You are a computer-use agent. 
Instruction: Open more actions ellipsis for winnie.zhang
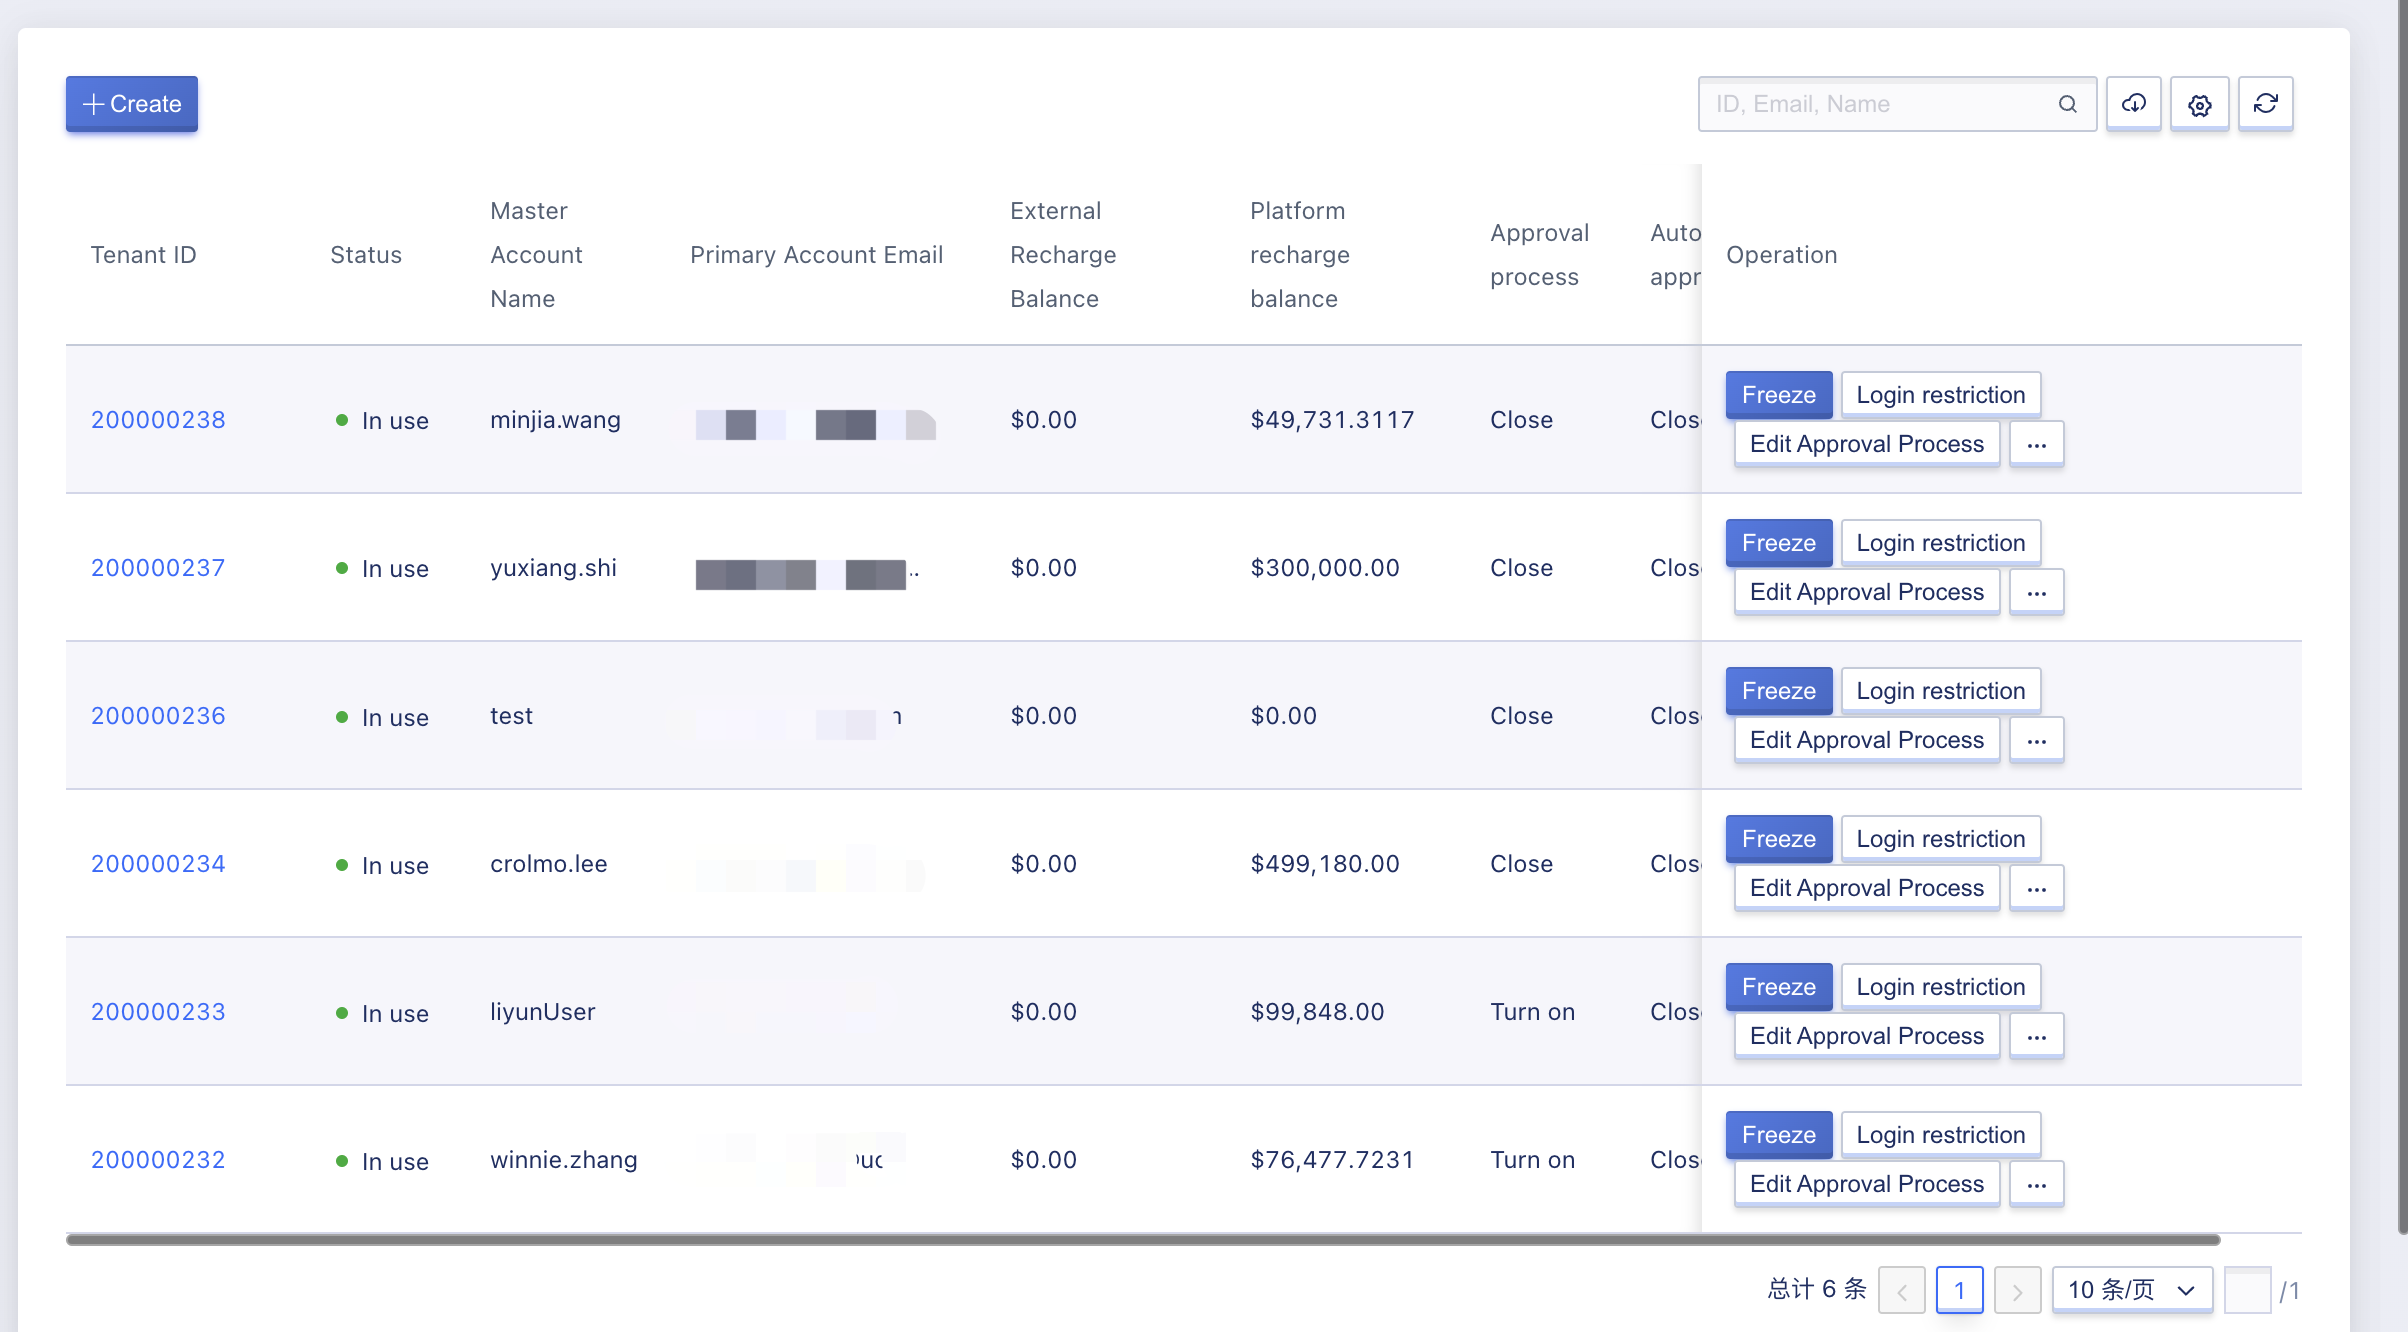pyautogui.click(x=2037, y=1184)
